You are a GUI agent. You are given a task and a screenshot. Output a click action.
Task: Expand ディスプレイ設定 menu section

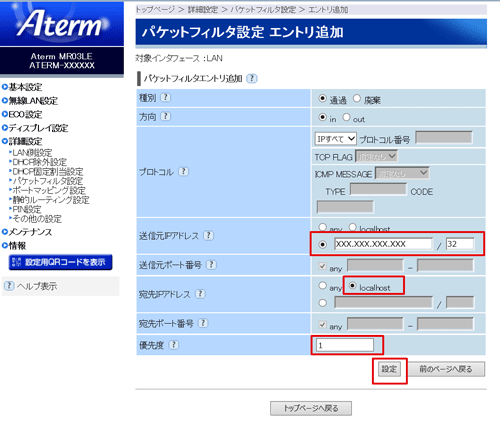point(35,128)
